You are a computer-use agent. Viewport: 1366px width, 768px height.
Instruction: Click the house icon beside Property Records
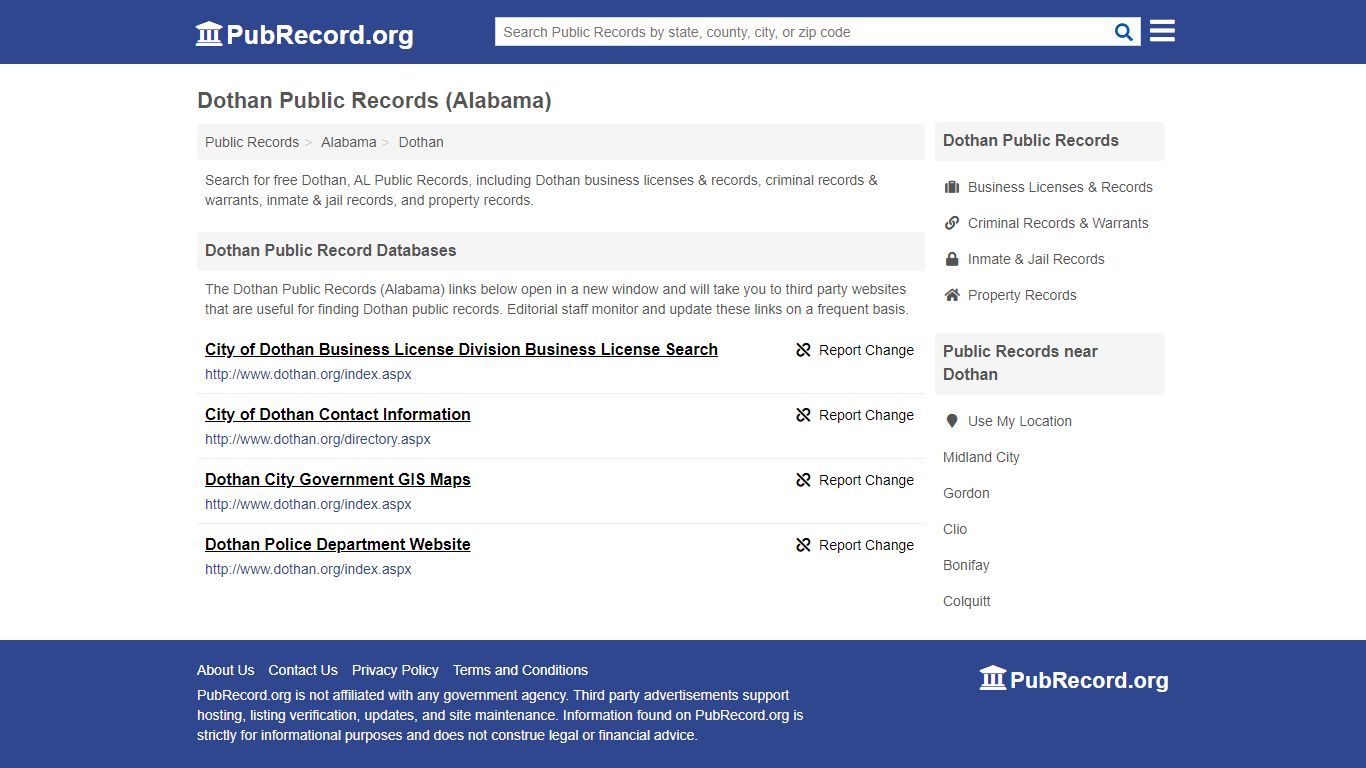click(952, 295)
